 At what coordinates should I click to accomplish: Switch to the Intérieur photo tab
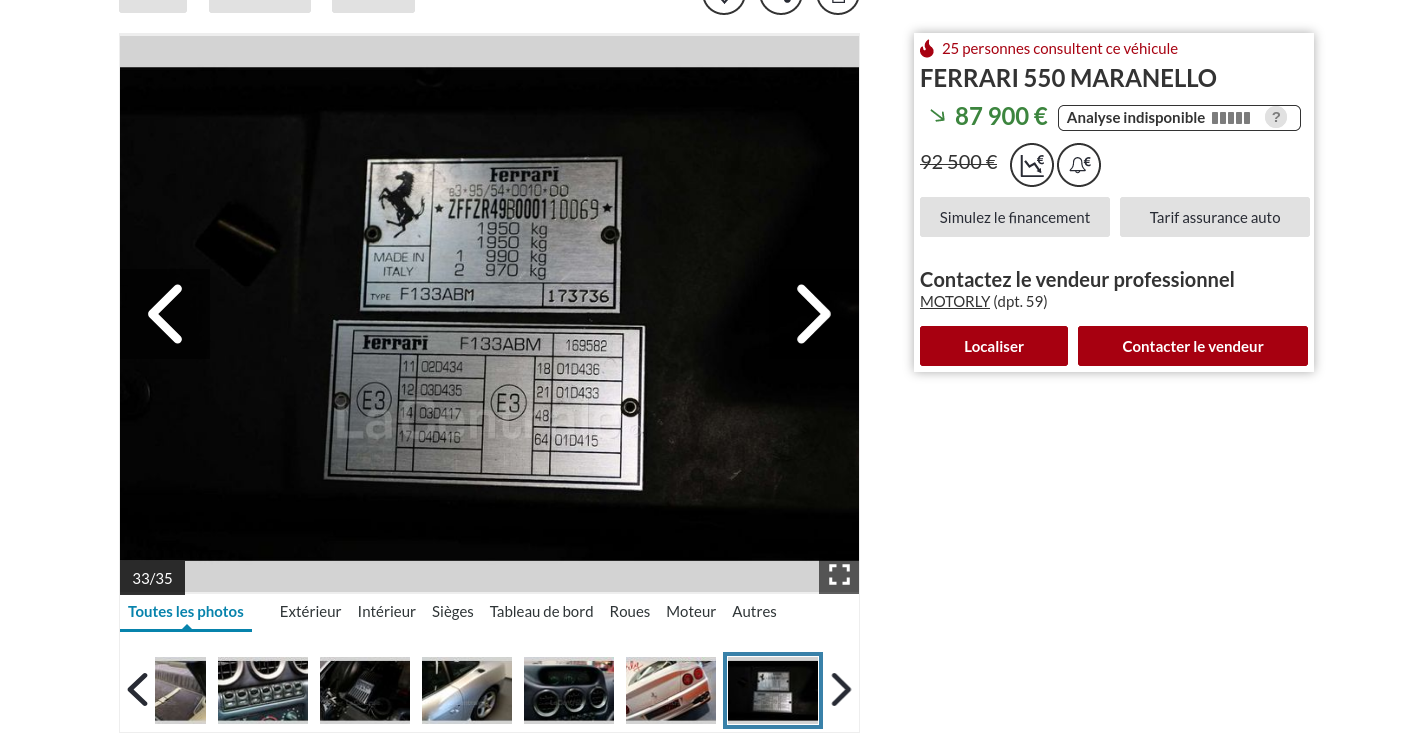386,612
